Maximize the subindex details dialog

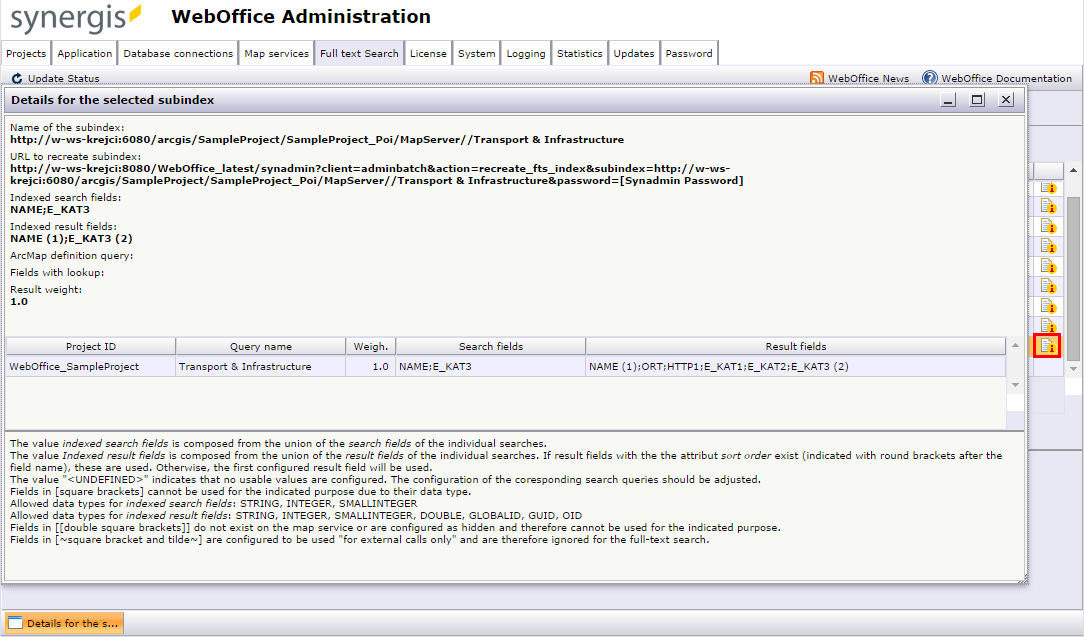[977, 100]
